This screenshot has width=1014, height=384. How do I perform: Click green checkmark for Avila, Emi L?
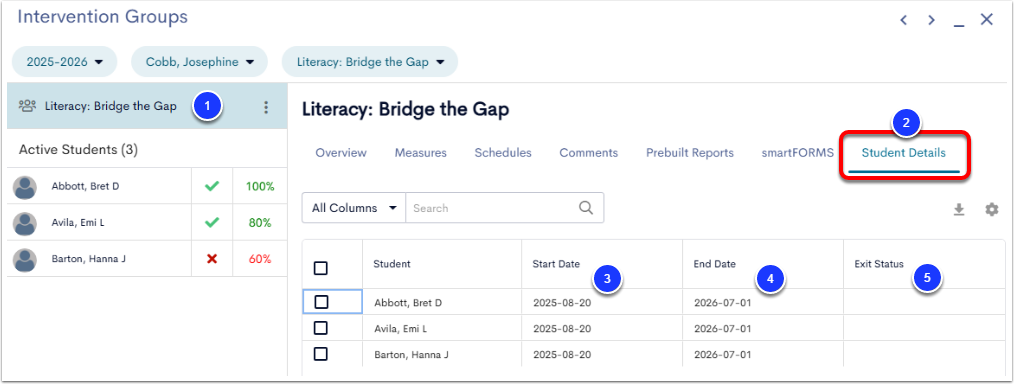coord(212,223)
